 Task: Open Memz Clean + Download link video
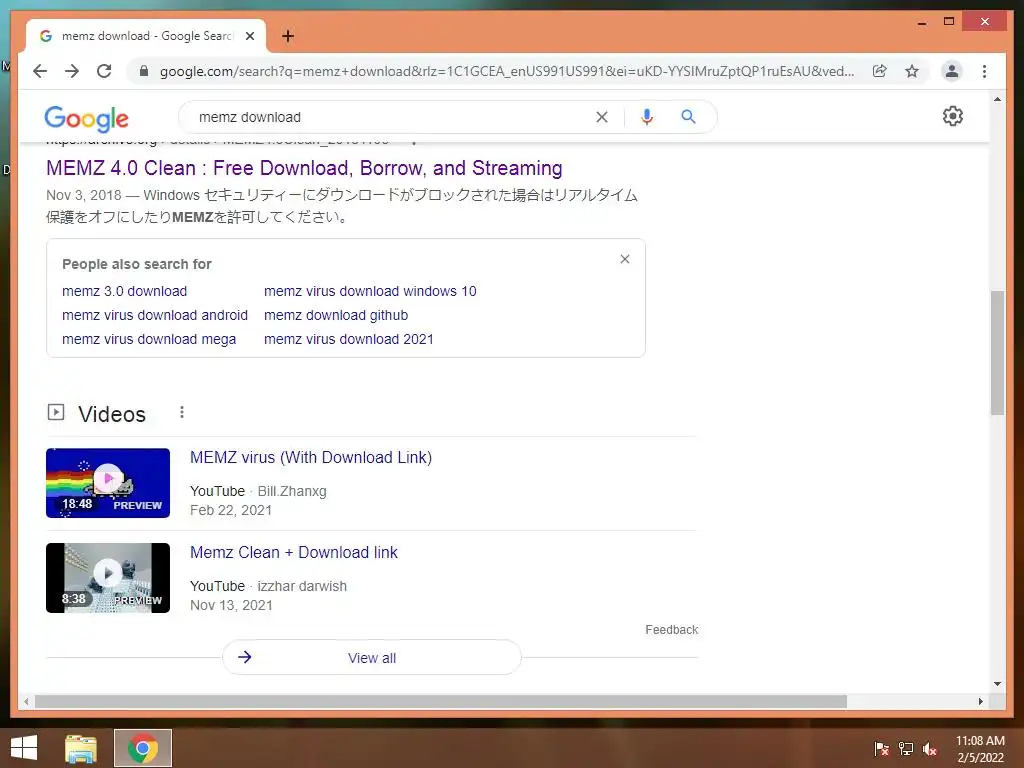click(x=293, y=552)
